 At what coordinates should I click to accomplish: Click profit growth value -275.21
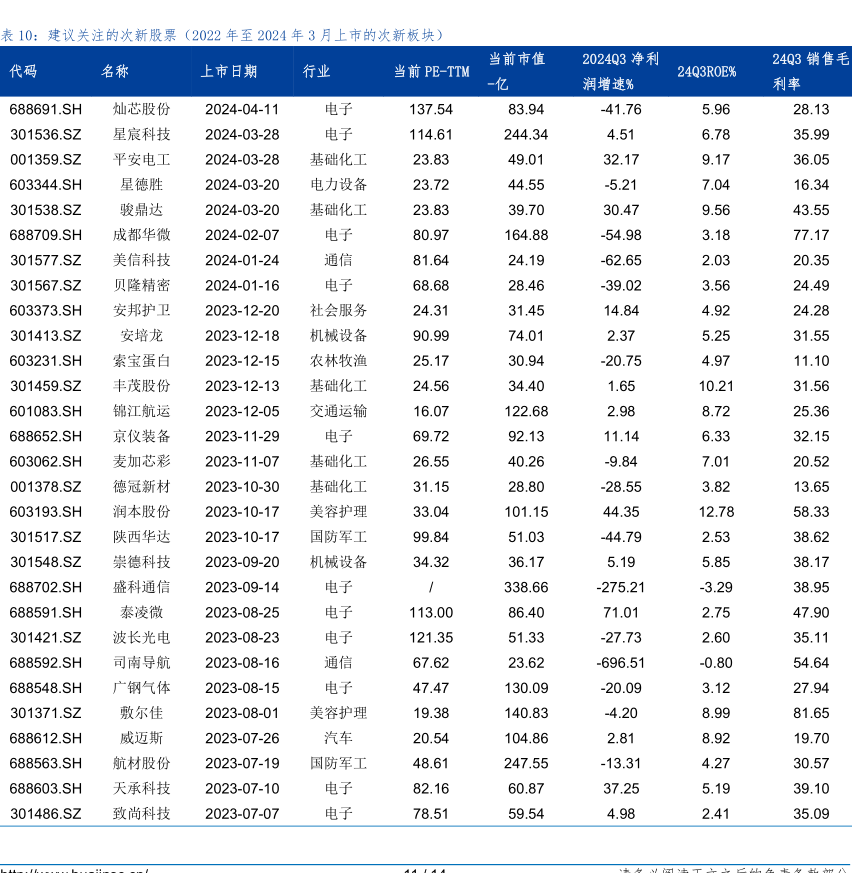coord(621,587)
